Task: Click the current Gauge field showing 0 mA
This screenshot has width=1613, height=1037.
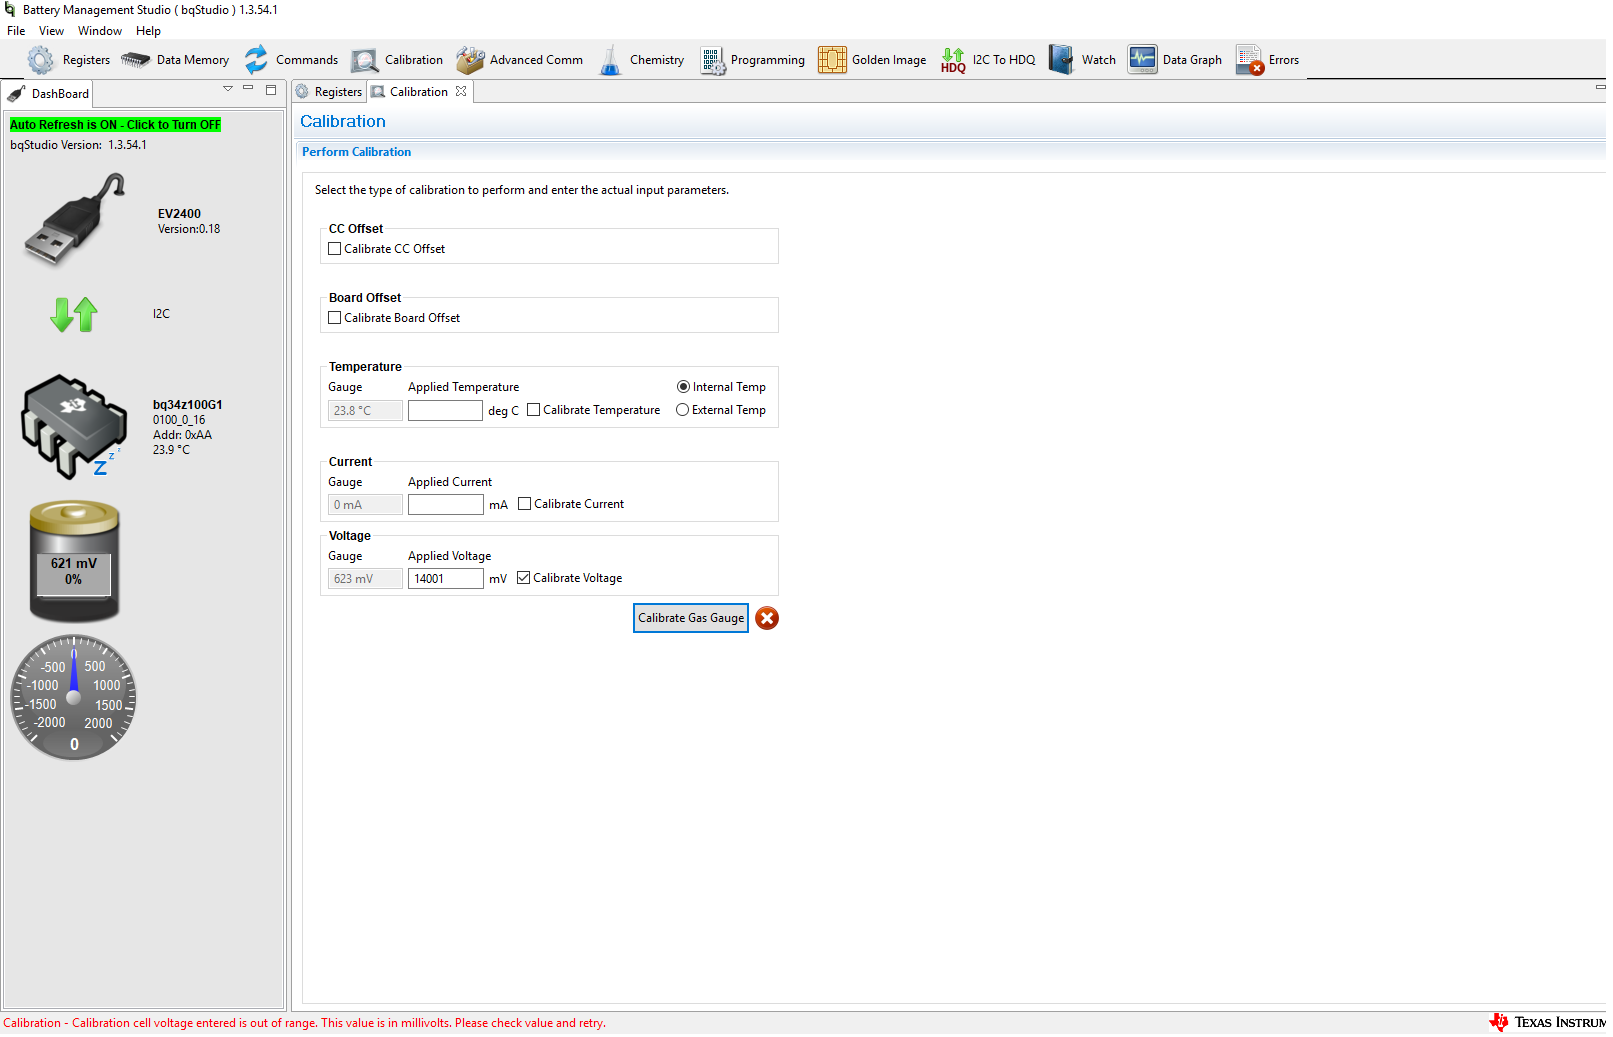Action: 365,505
